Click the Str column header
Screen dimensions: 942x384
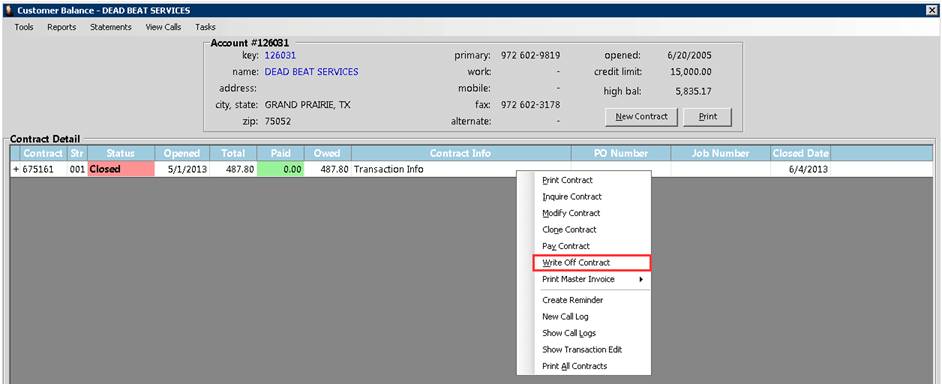[76, 153]
